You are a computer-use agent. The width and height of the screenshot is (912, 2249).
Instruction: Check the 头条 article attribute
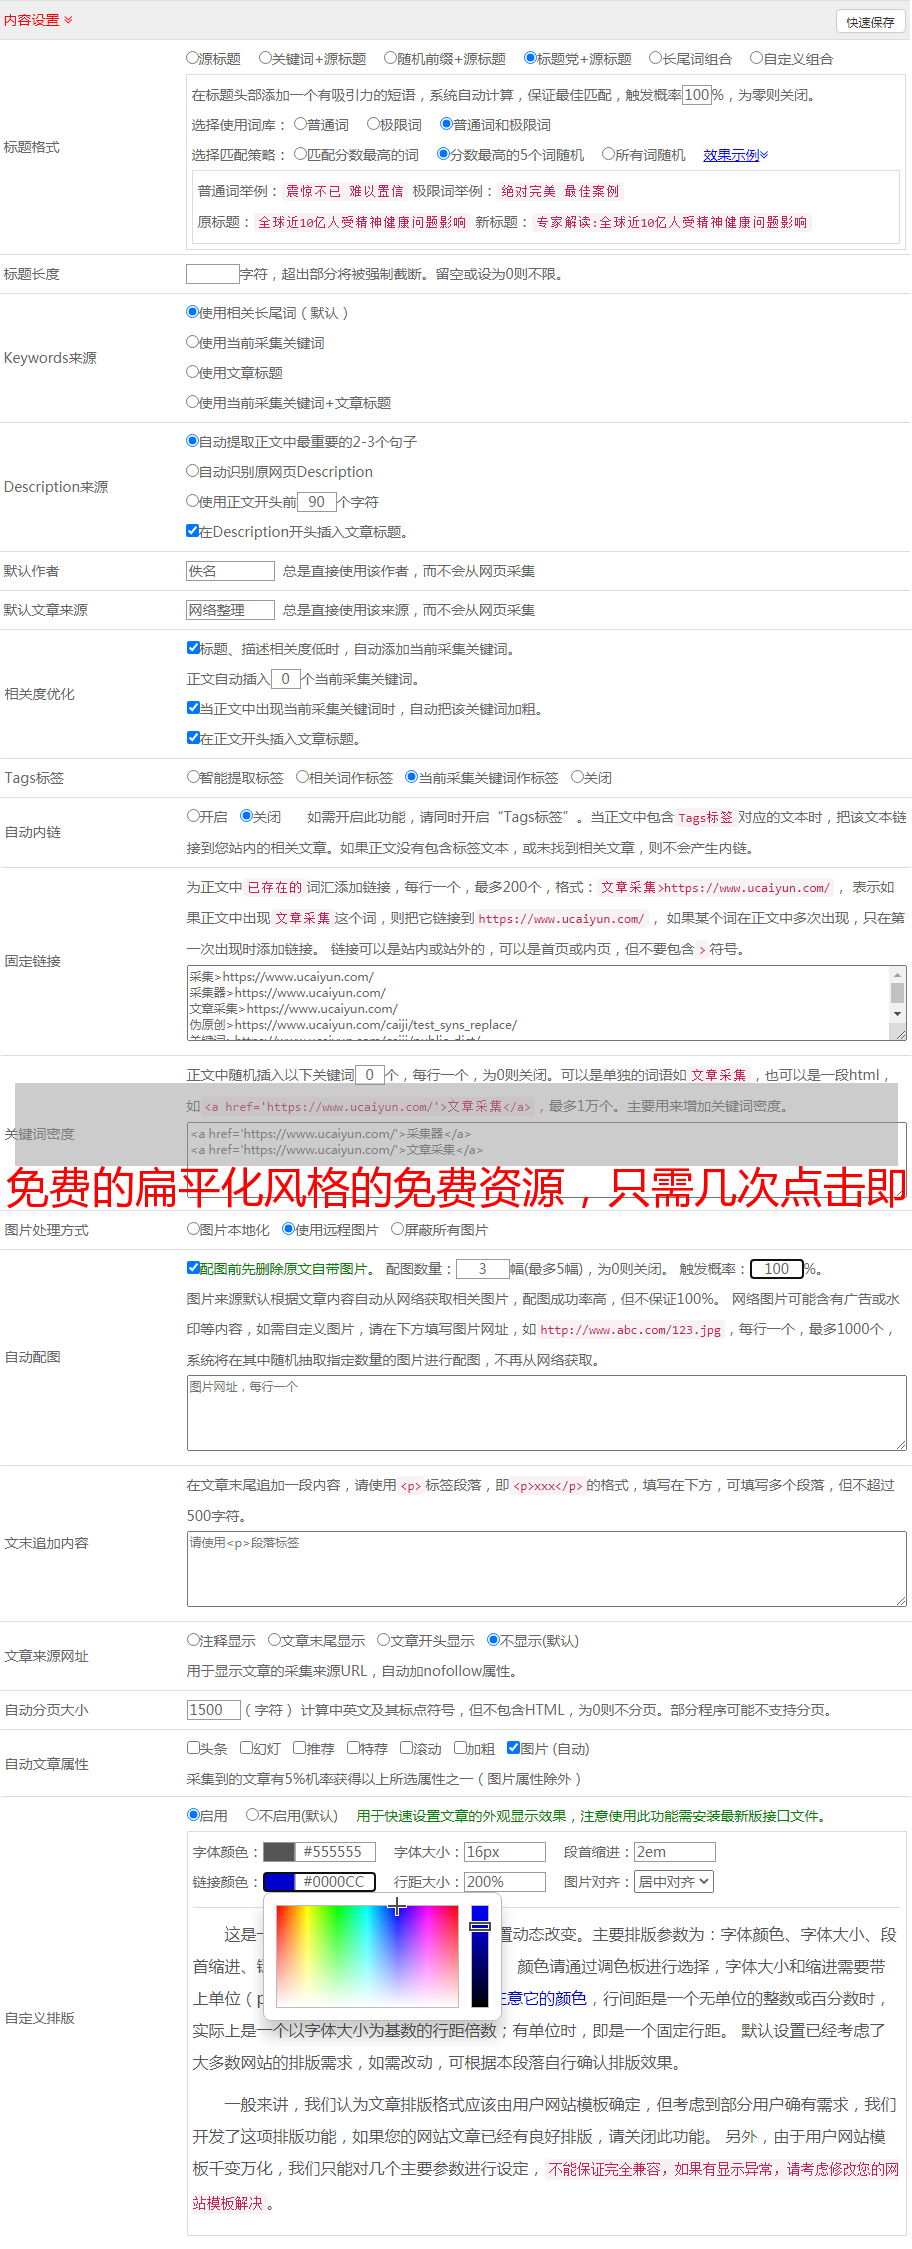pyautogui.click(x=193, y=1748)
